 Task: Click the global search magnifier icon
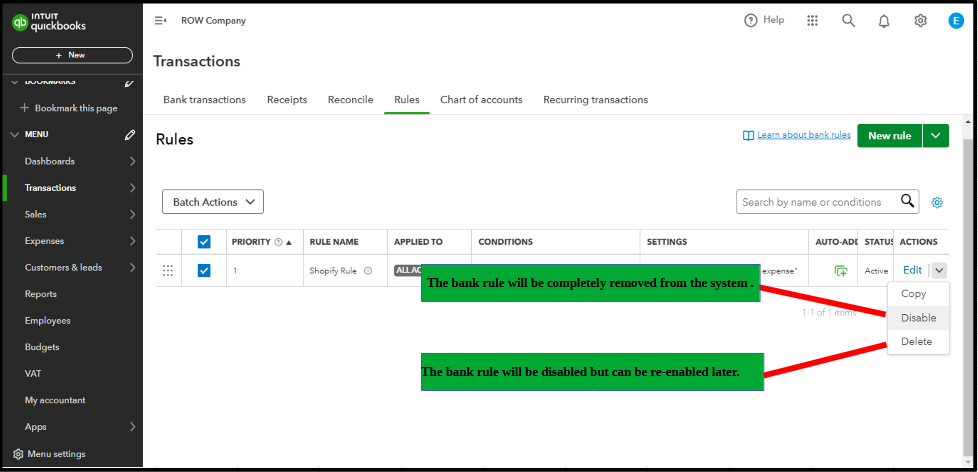tap(848, 21)
